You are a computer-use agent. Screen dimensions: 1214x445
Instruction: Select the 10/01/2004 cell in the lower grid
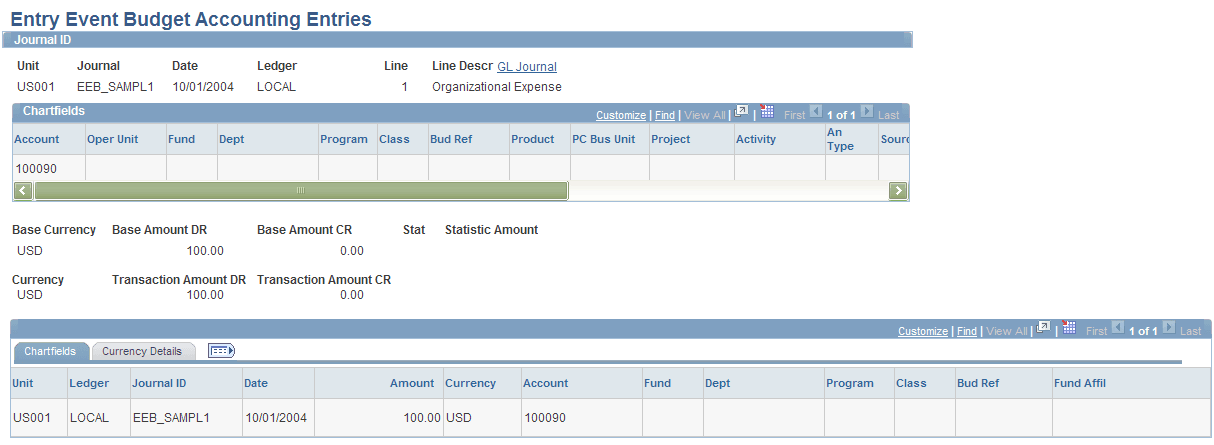[276, 418]
